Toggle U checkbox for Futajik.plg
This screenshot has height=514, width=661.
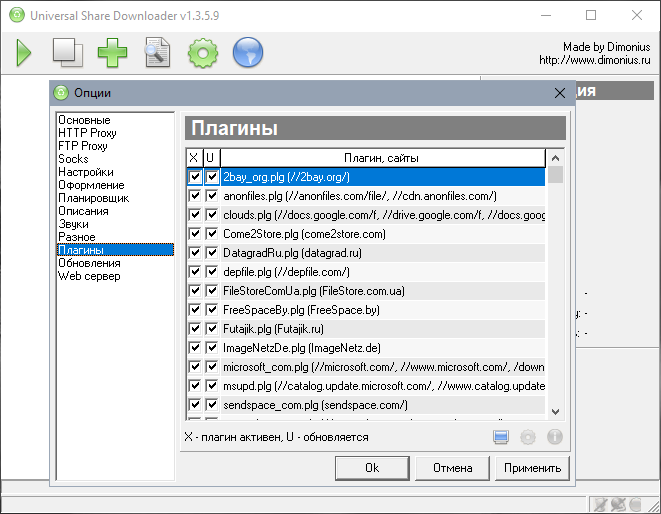coord(212,328)
